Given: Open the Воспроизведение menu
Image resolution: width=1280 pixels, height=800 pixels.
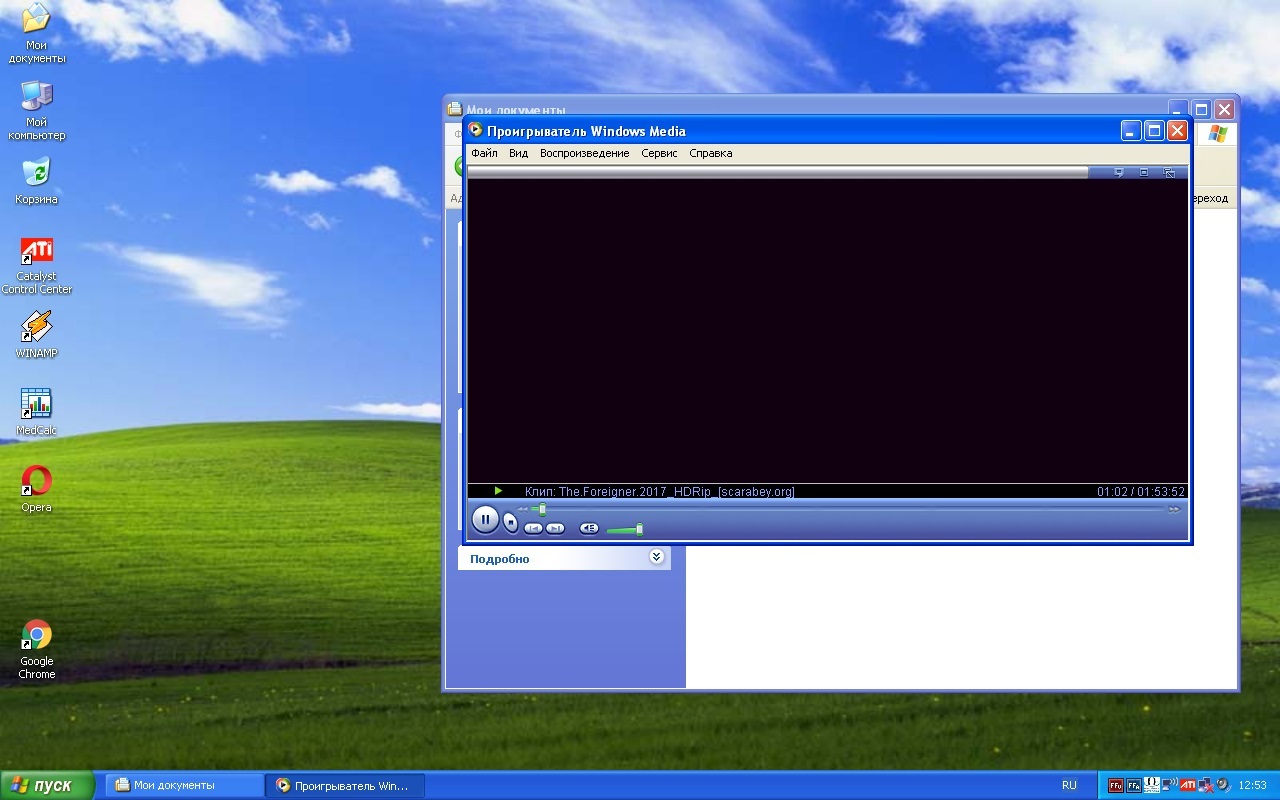Looking at the screenshot, I should [x=585, y=153].
